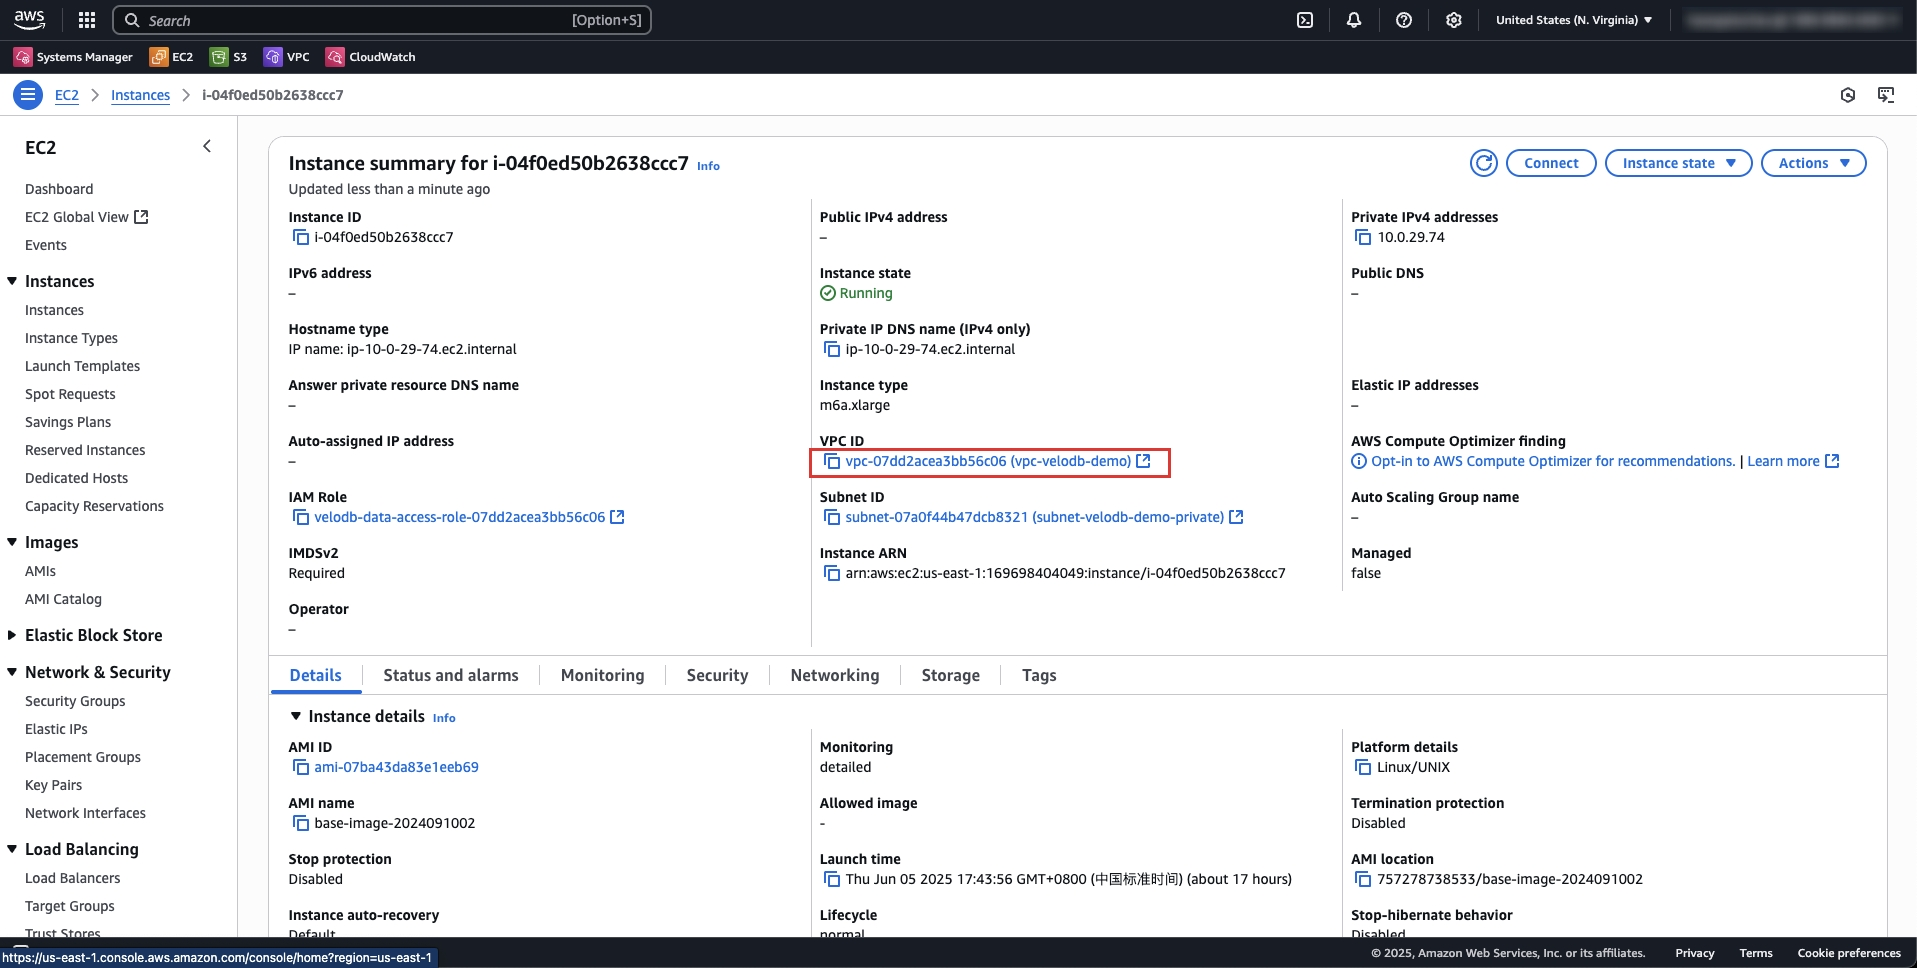Go to the EC2 breadcrumb link

(x=67, y=95)
